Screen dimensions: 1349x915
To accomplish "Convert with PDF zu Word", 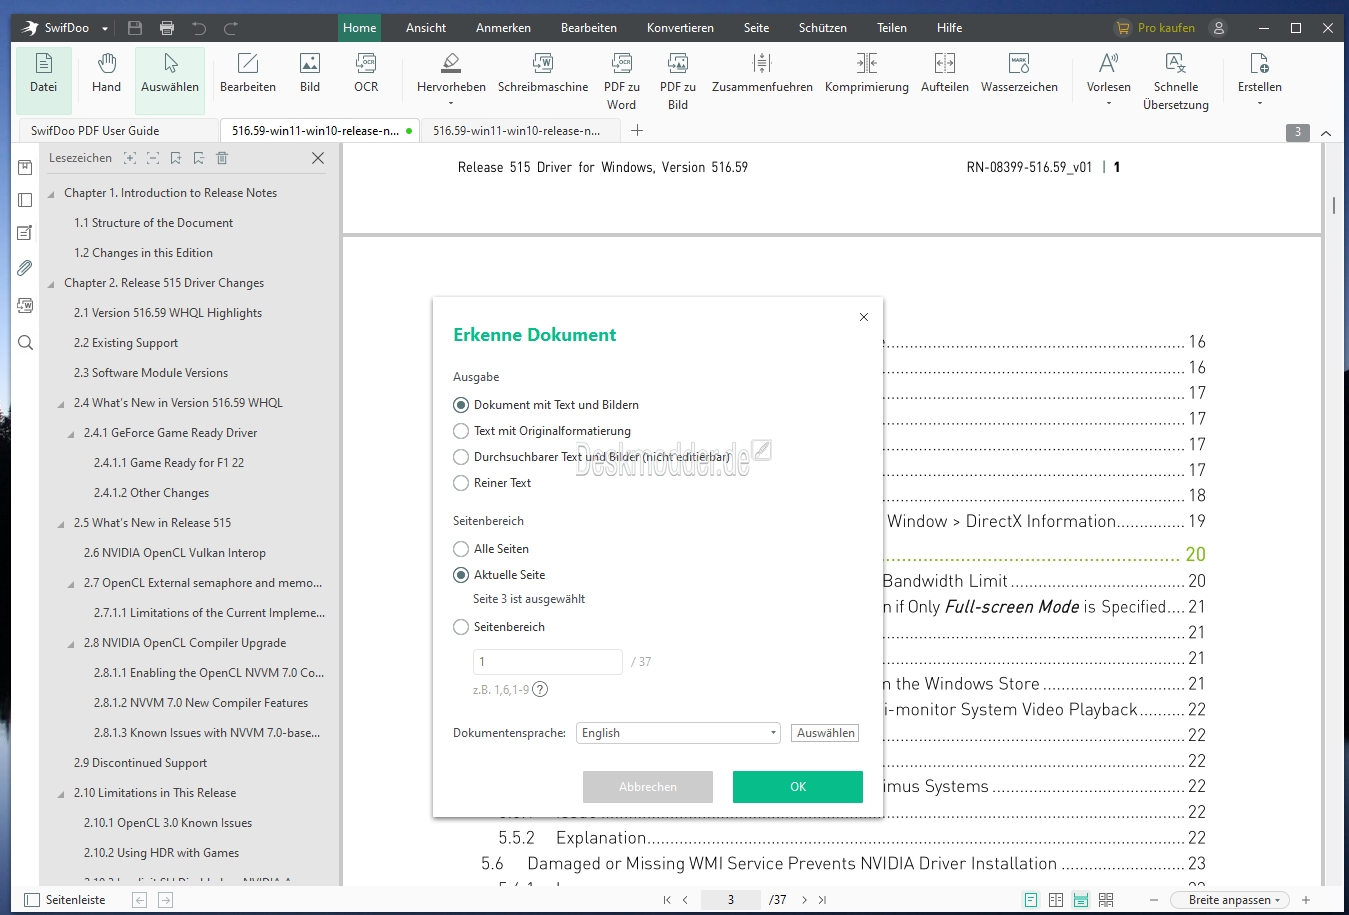I will click(x=621, y=80).
